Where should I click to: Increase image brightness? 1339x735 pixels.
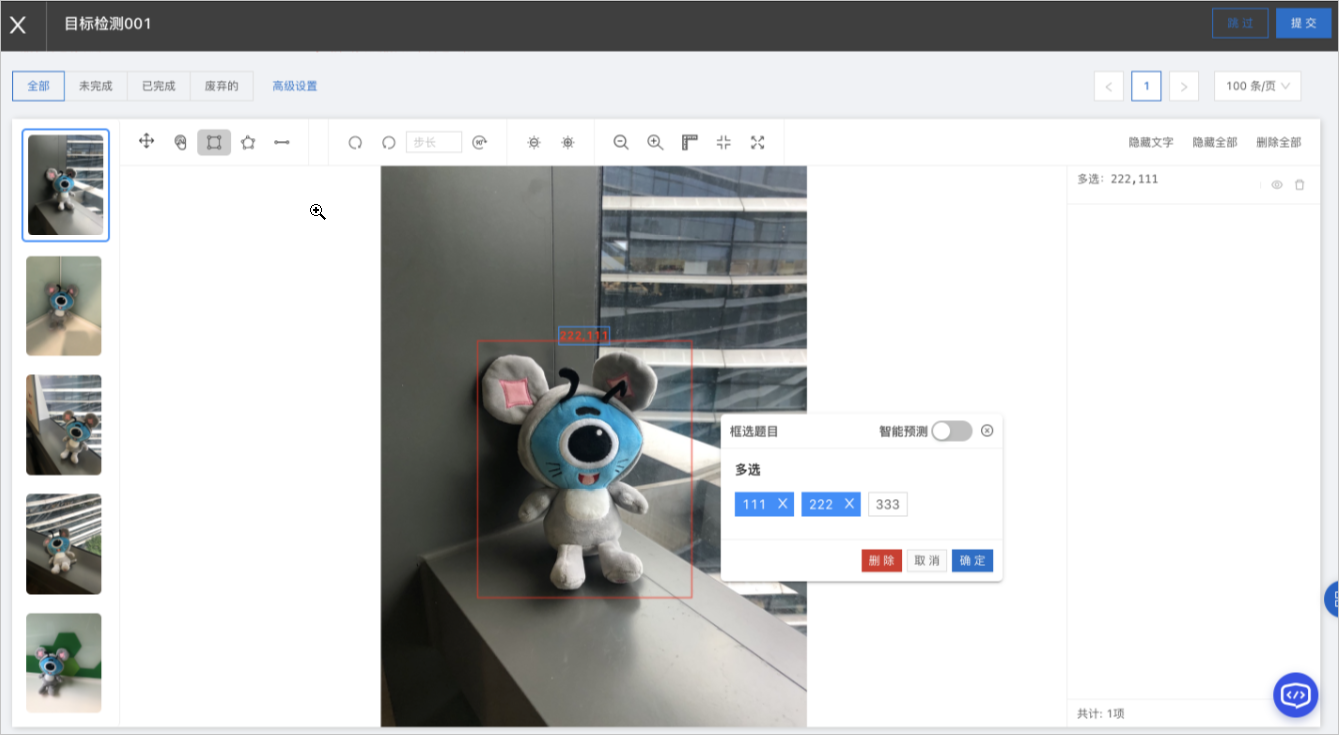[x=568, y=143]
